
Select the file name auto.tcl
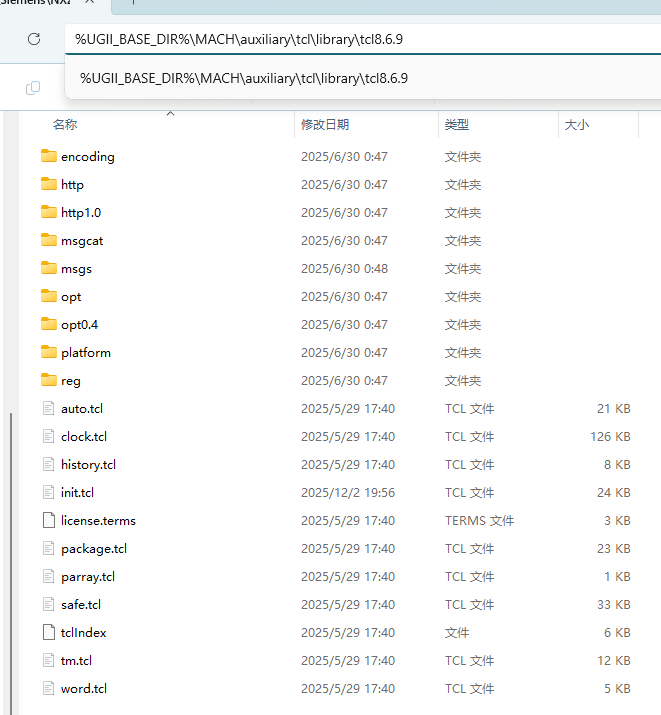click(x=82, y=409)
